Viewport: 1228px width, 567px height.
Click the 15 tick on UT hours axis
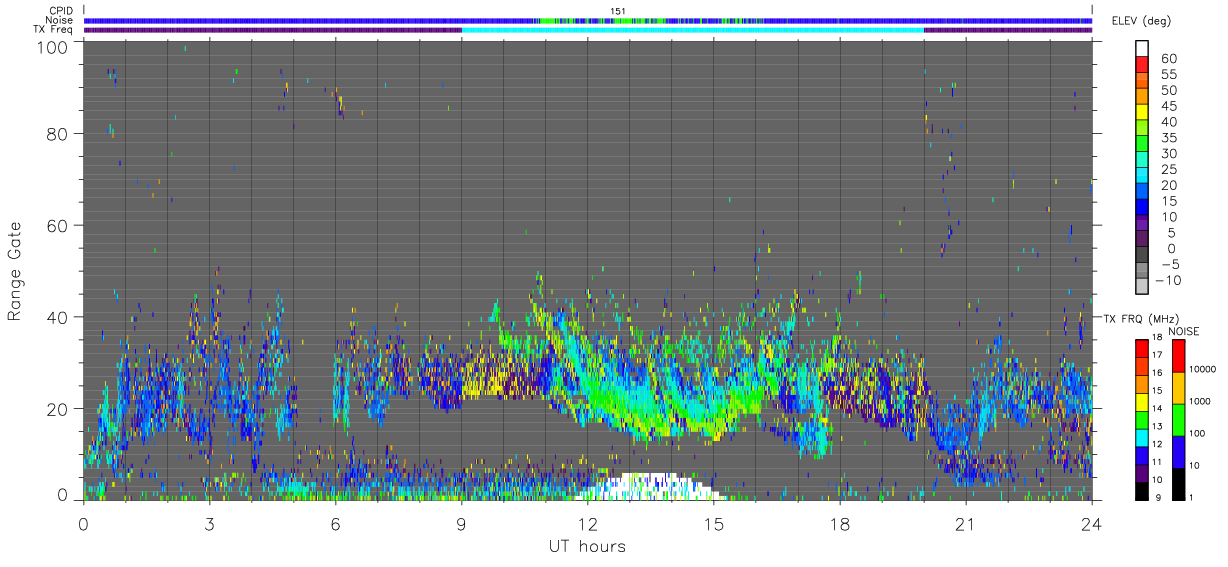pos(713,524)
